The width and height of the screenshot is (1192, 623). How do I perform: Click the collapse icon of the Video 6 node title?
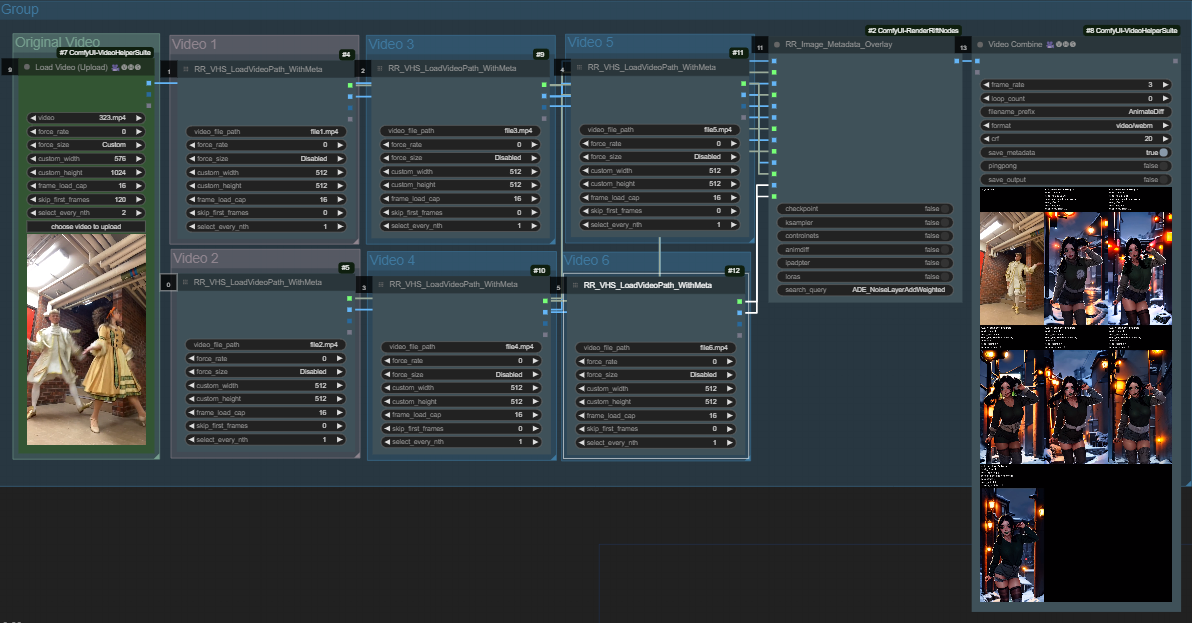point(575,286)
